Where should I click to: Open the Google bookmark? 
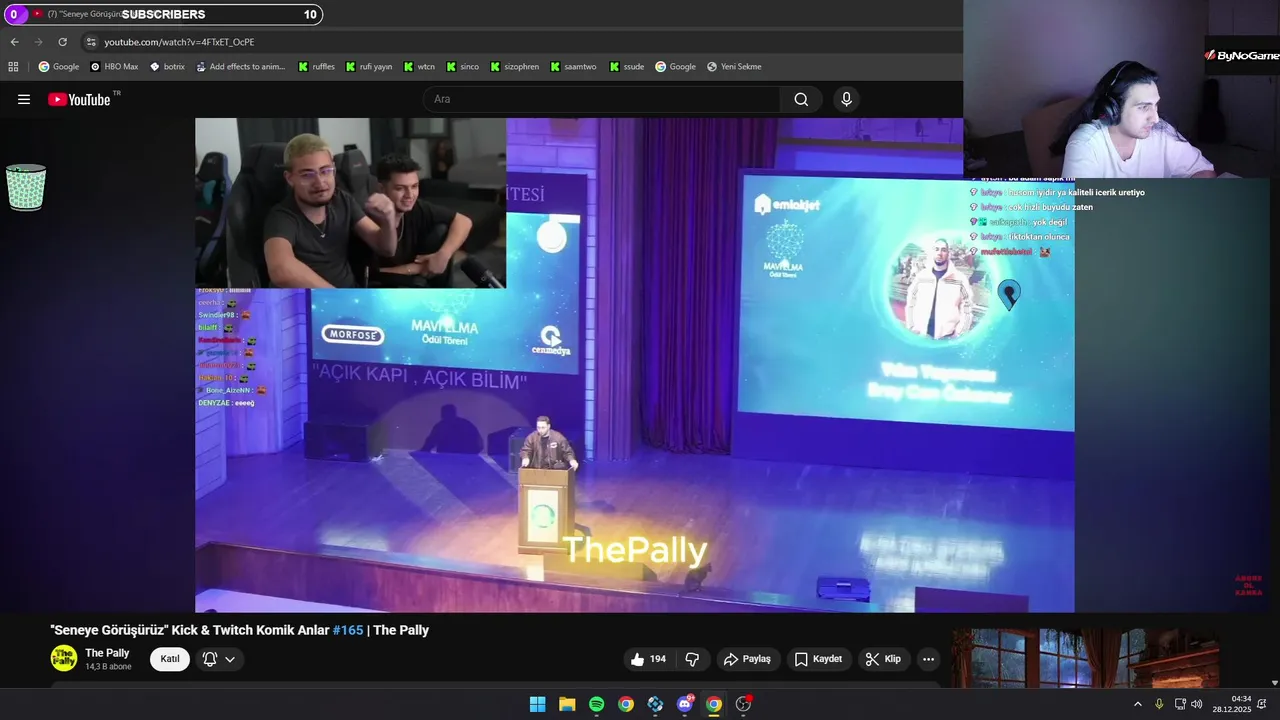(x=59, y=67)
